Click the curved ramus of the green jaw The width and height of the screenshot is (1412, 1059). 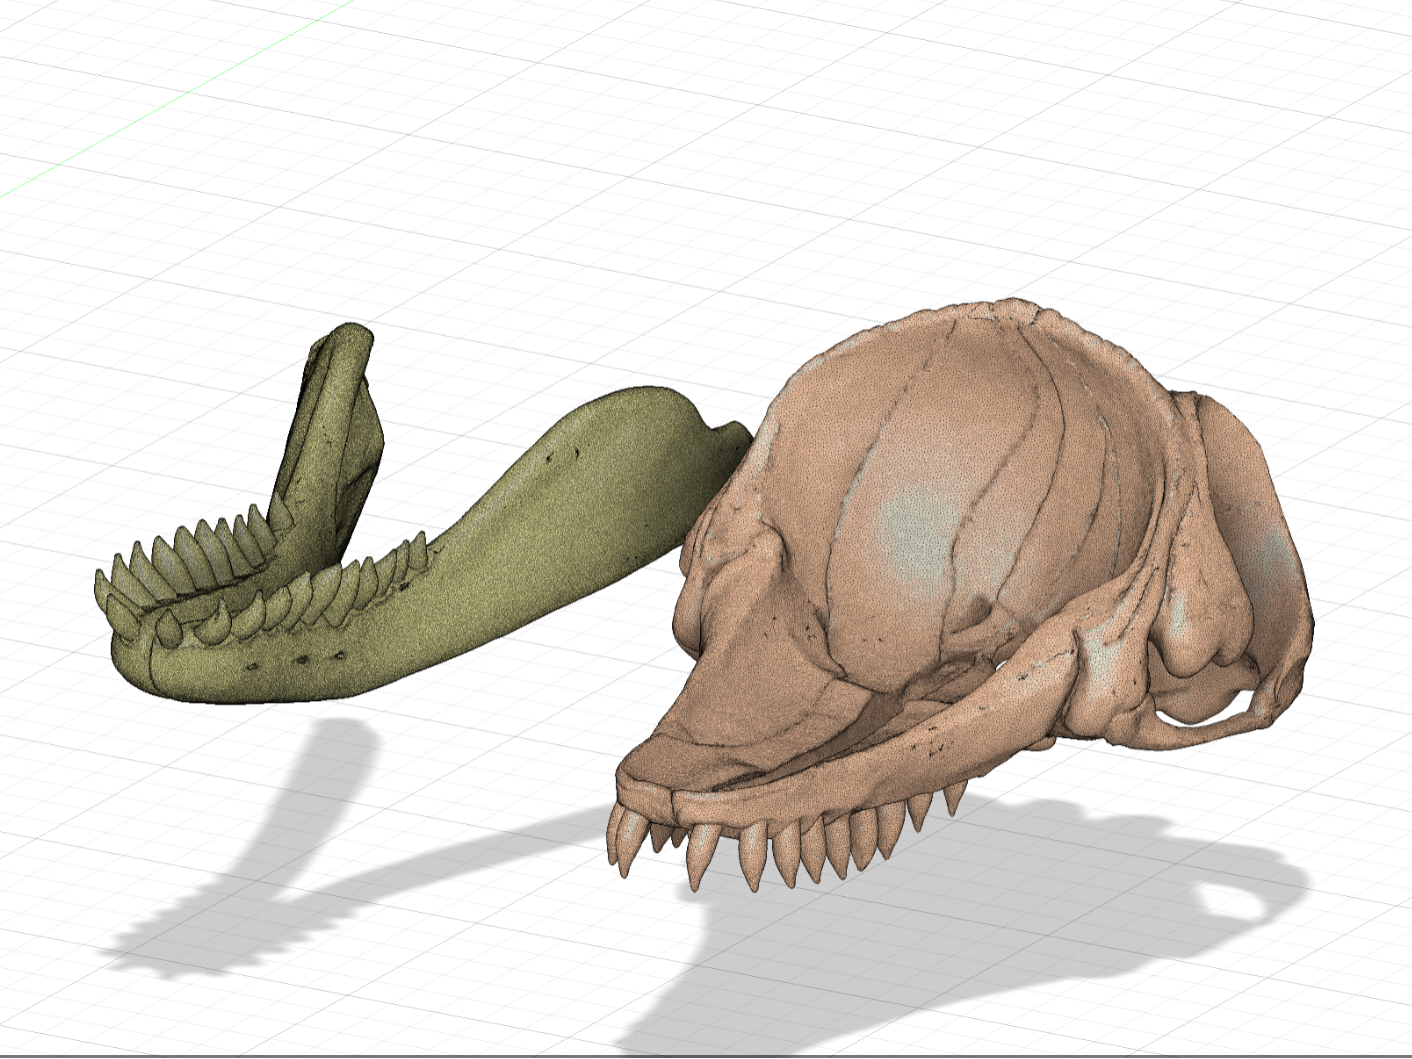point(600,480)
